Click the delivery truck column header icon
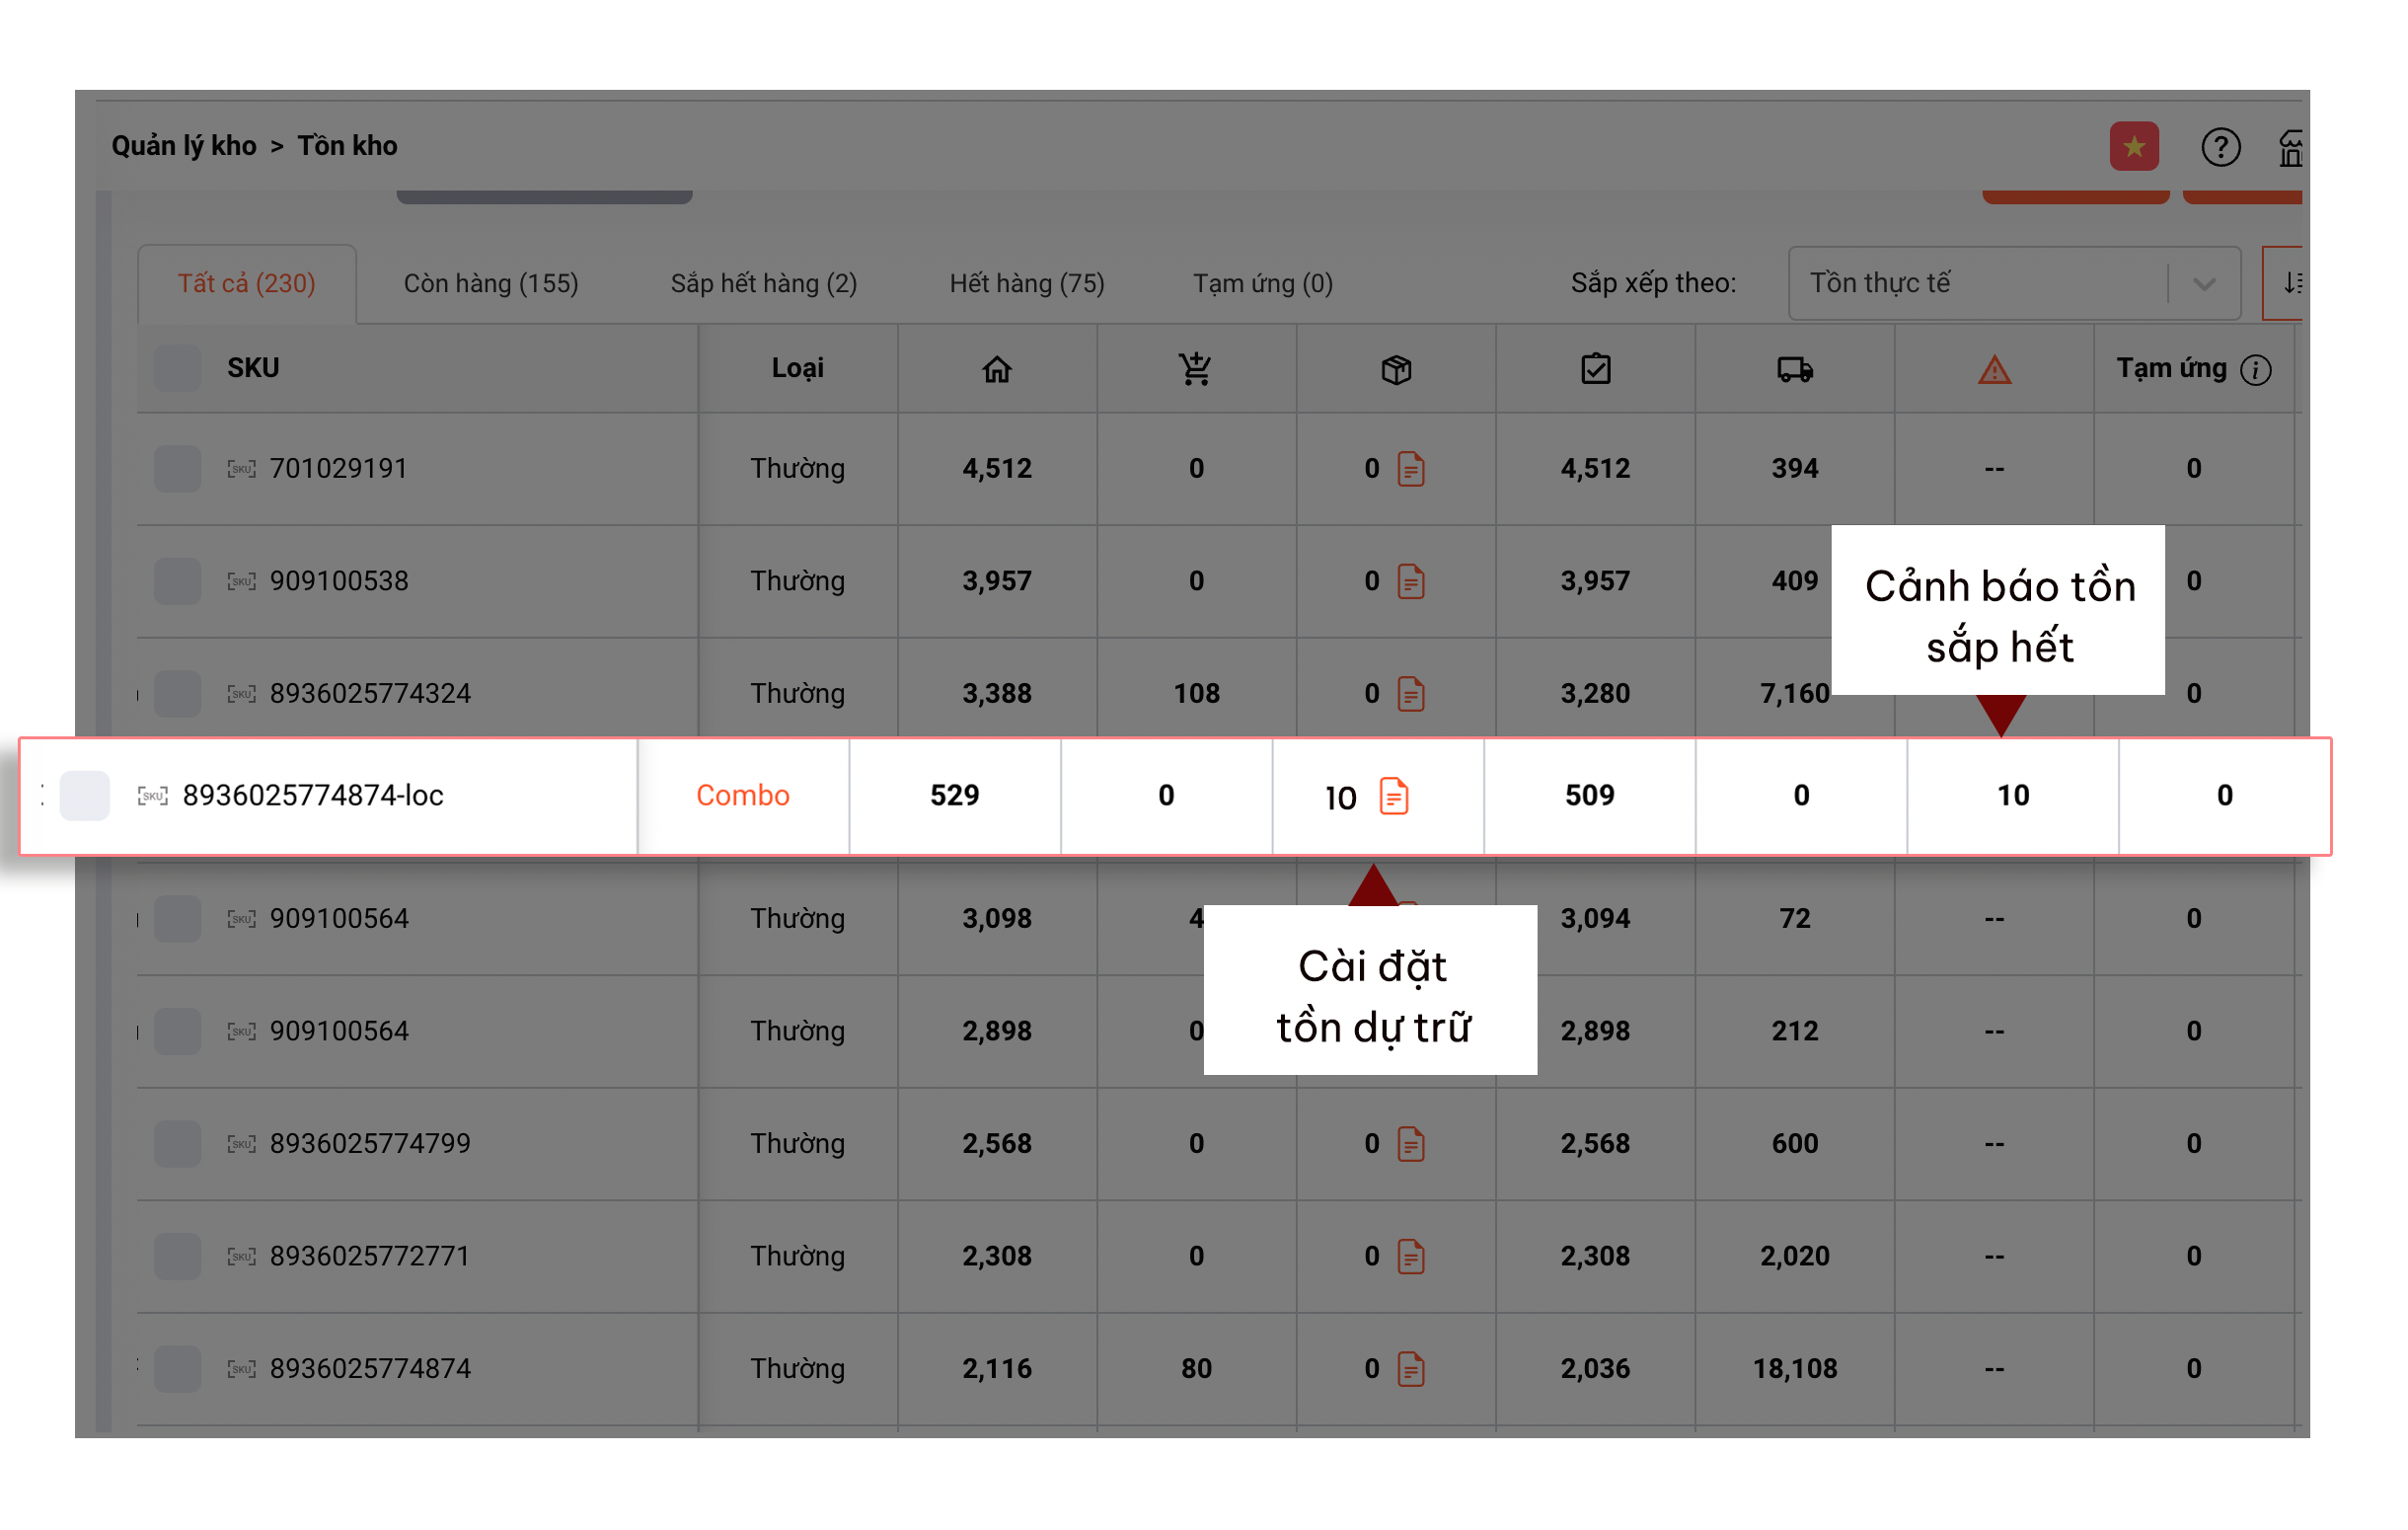Image resolution: width=2408 pixels, height=1530 pixels. pos(1794,369)
